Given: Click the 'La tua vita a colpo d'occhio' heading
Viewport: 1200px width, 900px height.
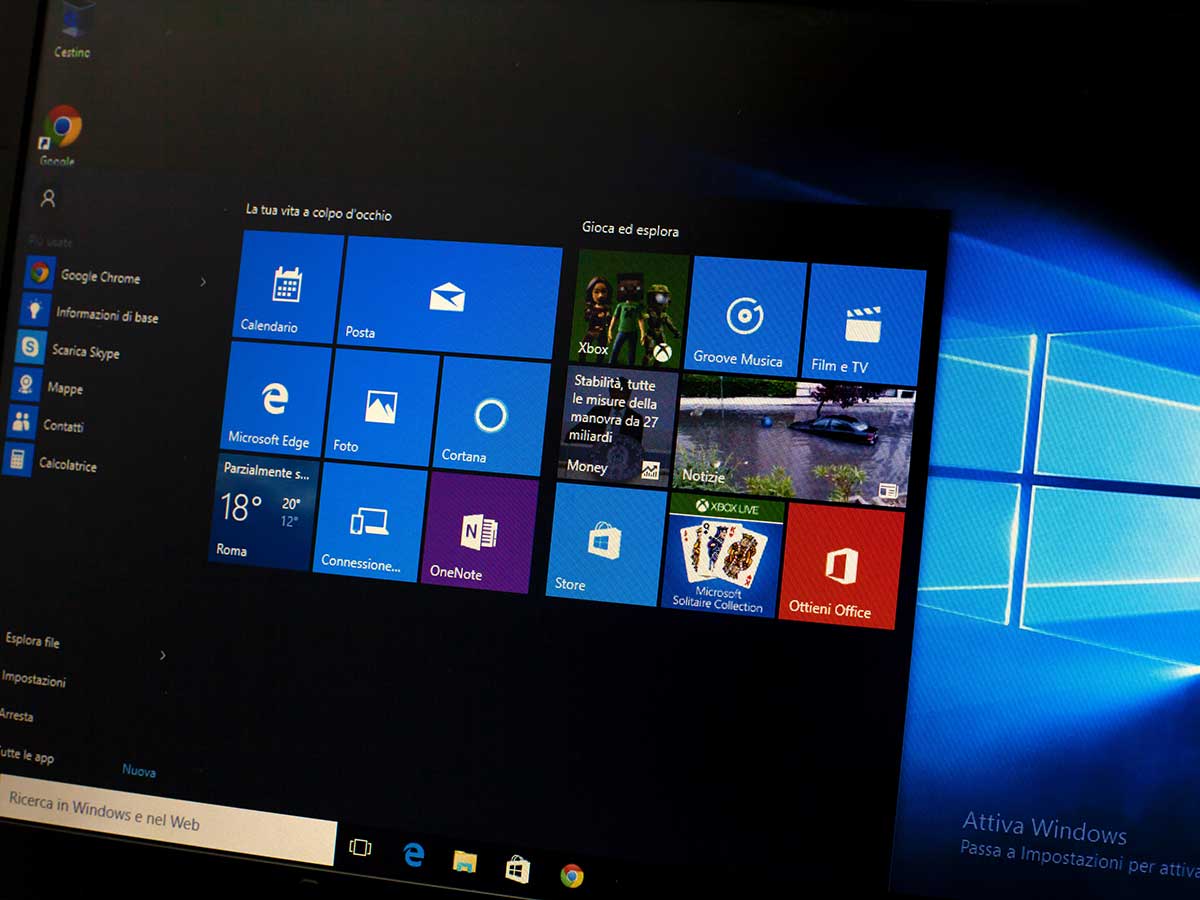Looking at the screenshot, I should 319,213.
